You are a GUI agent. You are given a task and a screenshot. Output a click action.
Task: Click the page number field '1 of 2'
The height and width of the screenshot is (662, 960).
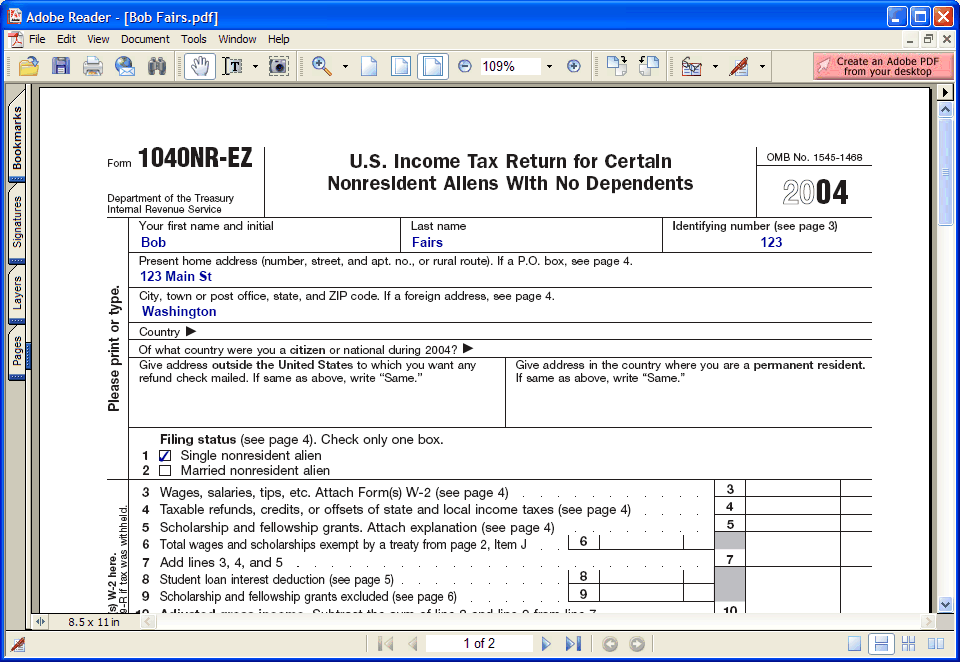[x=479, y=644]
